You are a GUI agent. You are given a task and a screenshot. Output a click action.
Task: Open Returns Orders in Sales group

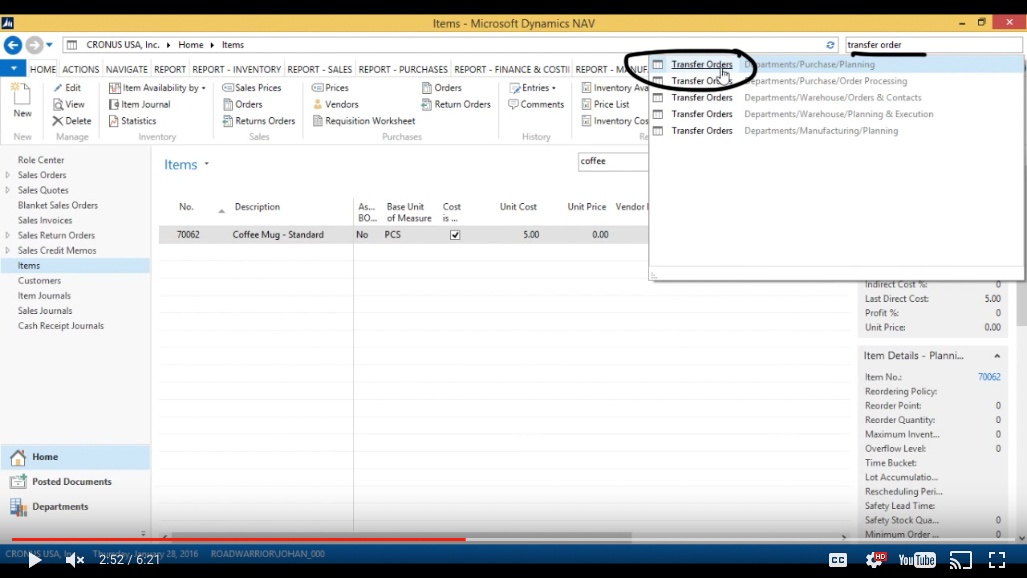point(259,121)
